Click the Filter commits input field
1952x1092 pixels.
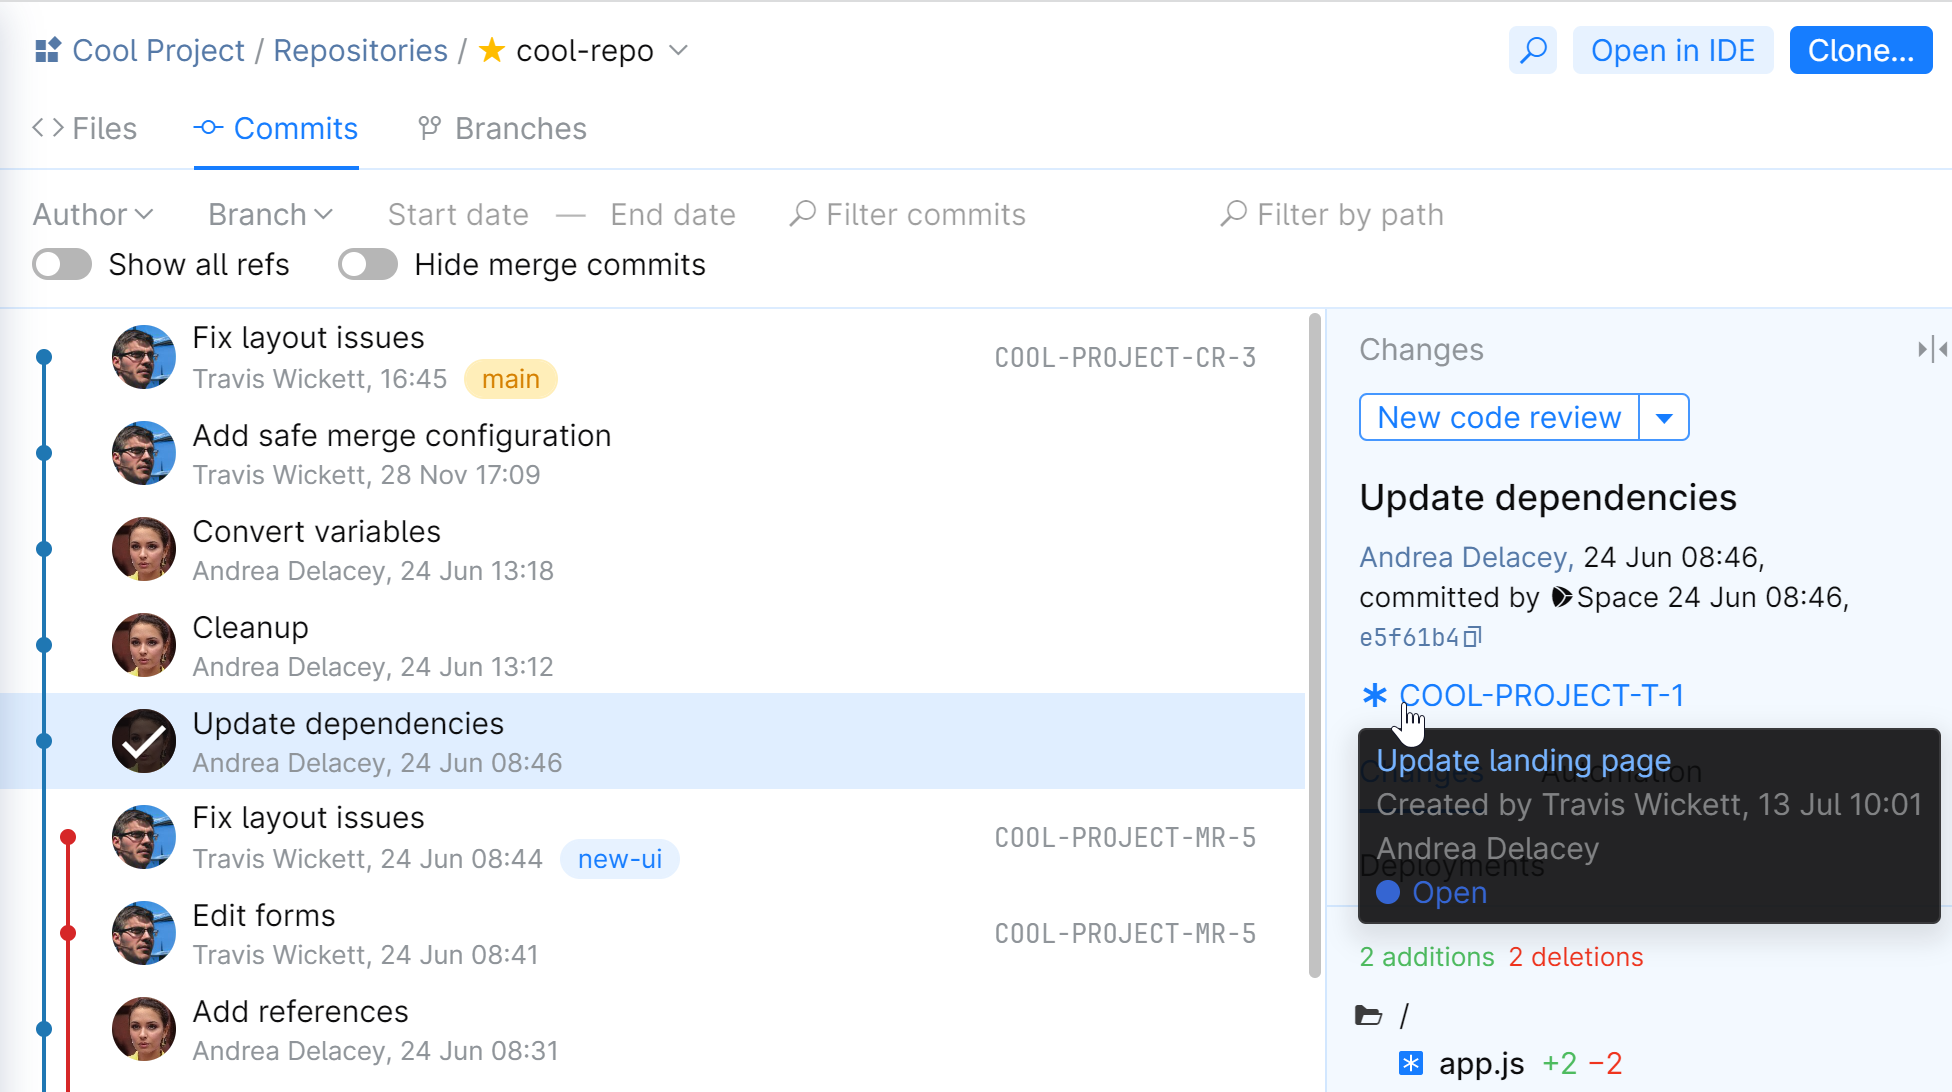tap(925, 214)
